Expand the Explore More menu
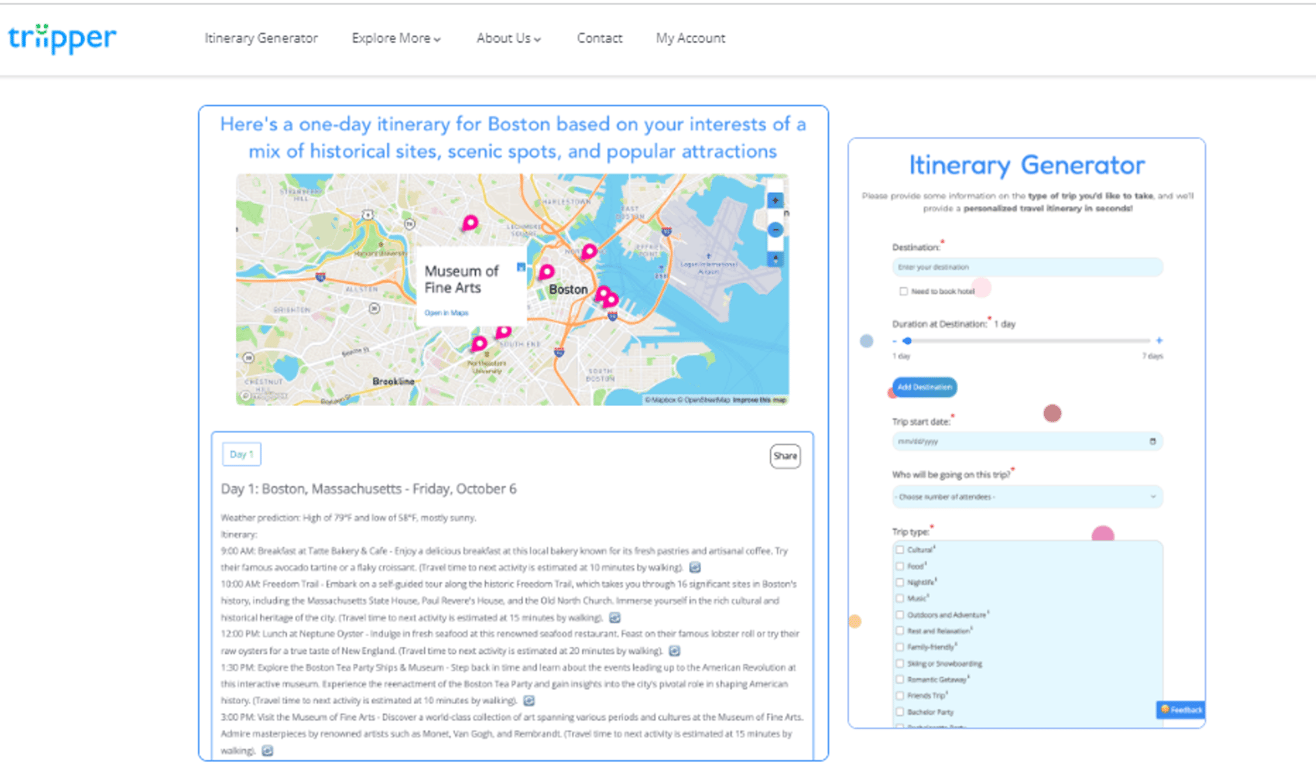 click(x=396, y=38)
